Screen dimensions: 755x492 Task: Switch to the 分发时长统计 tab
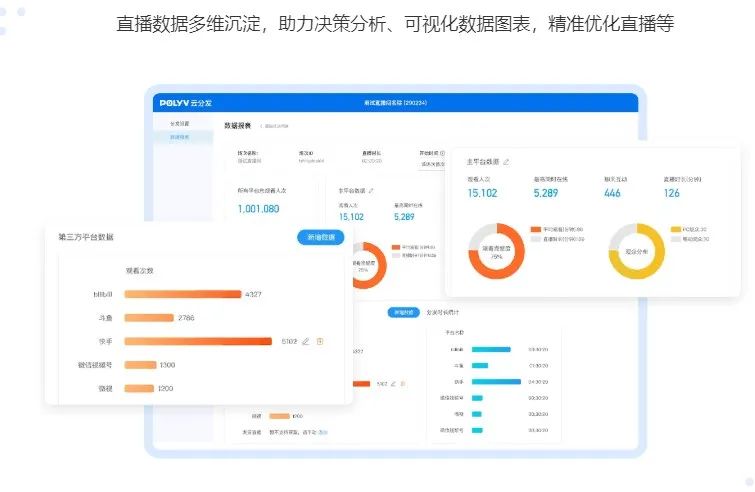(441, 313)
